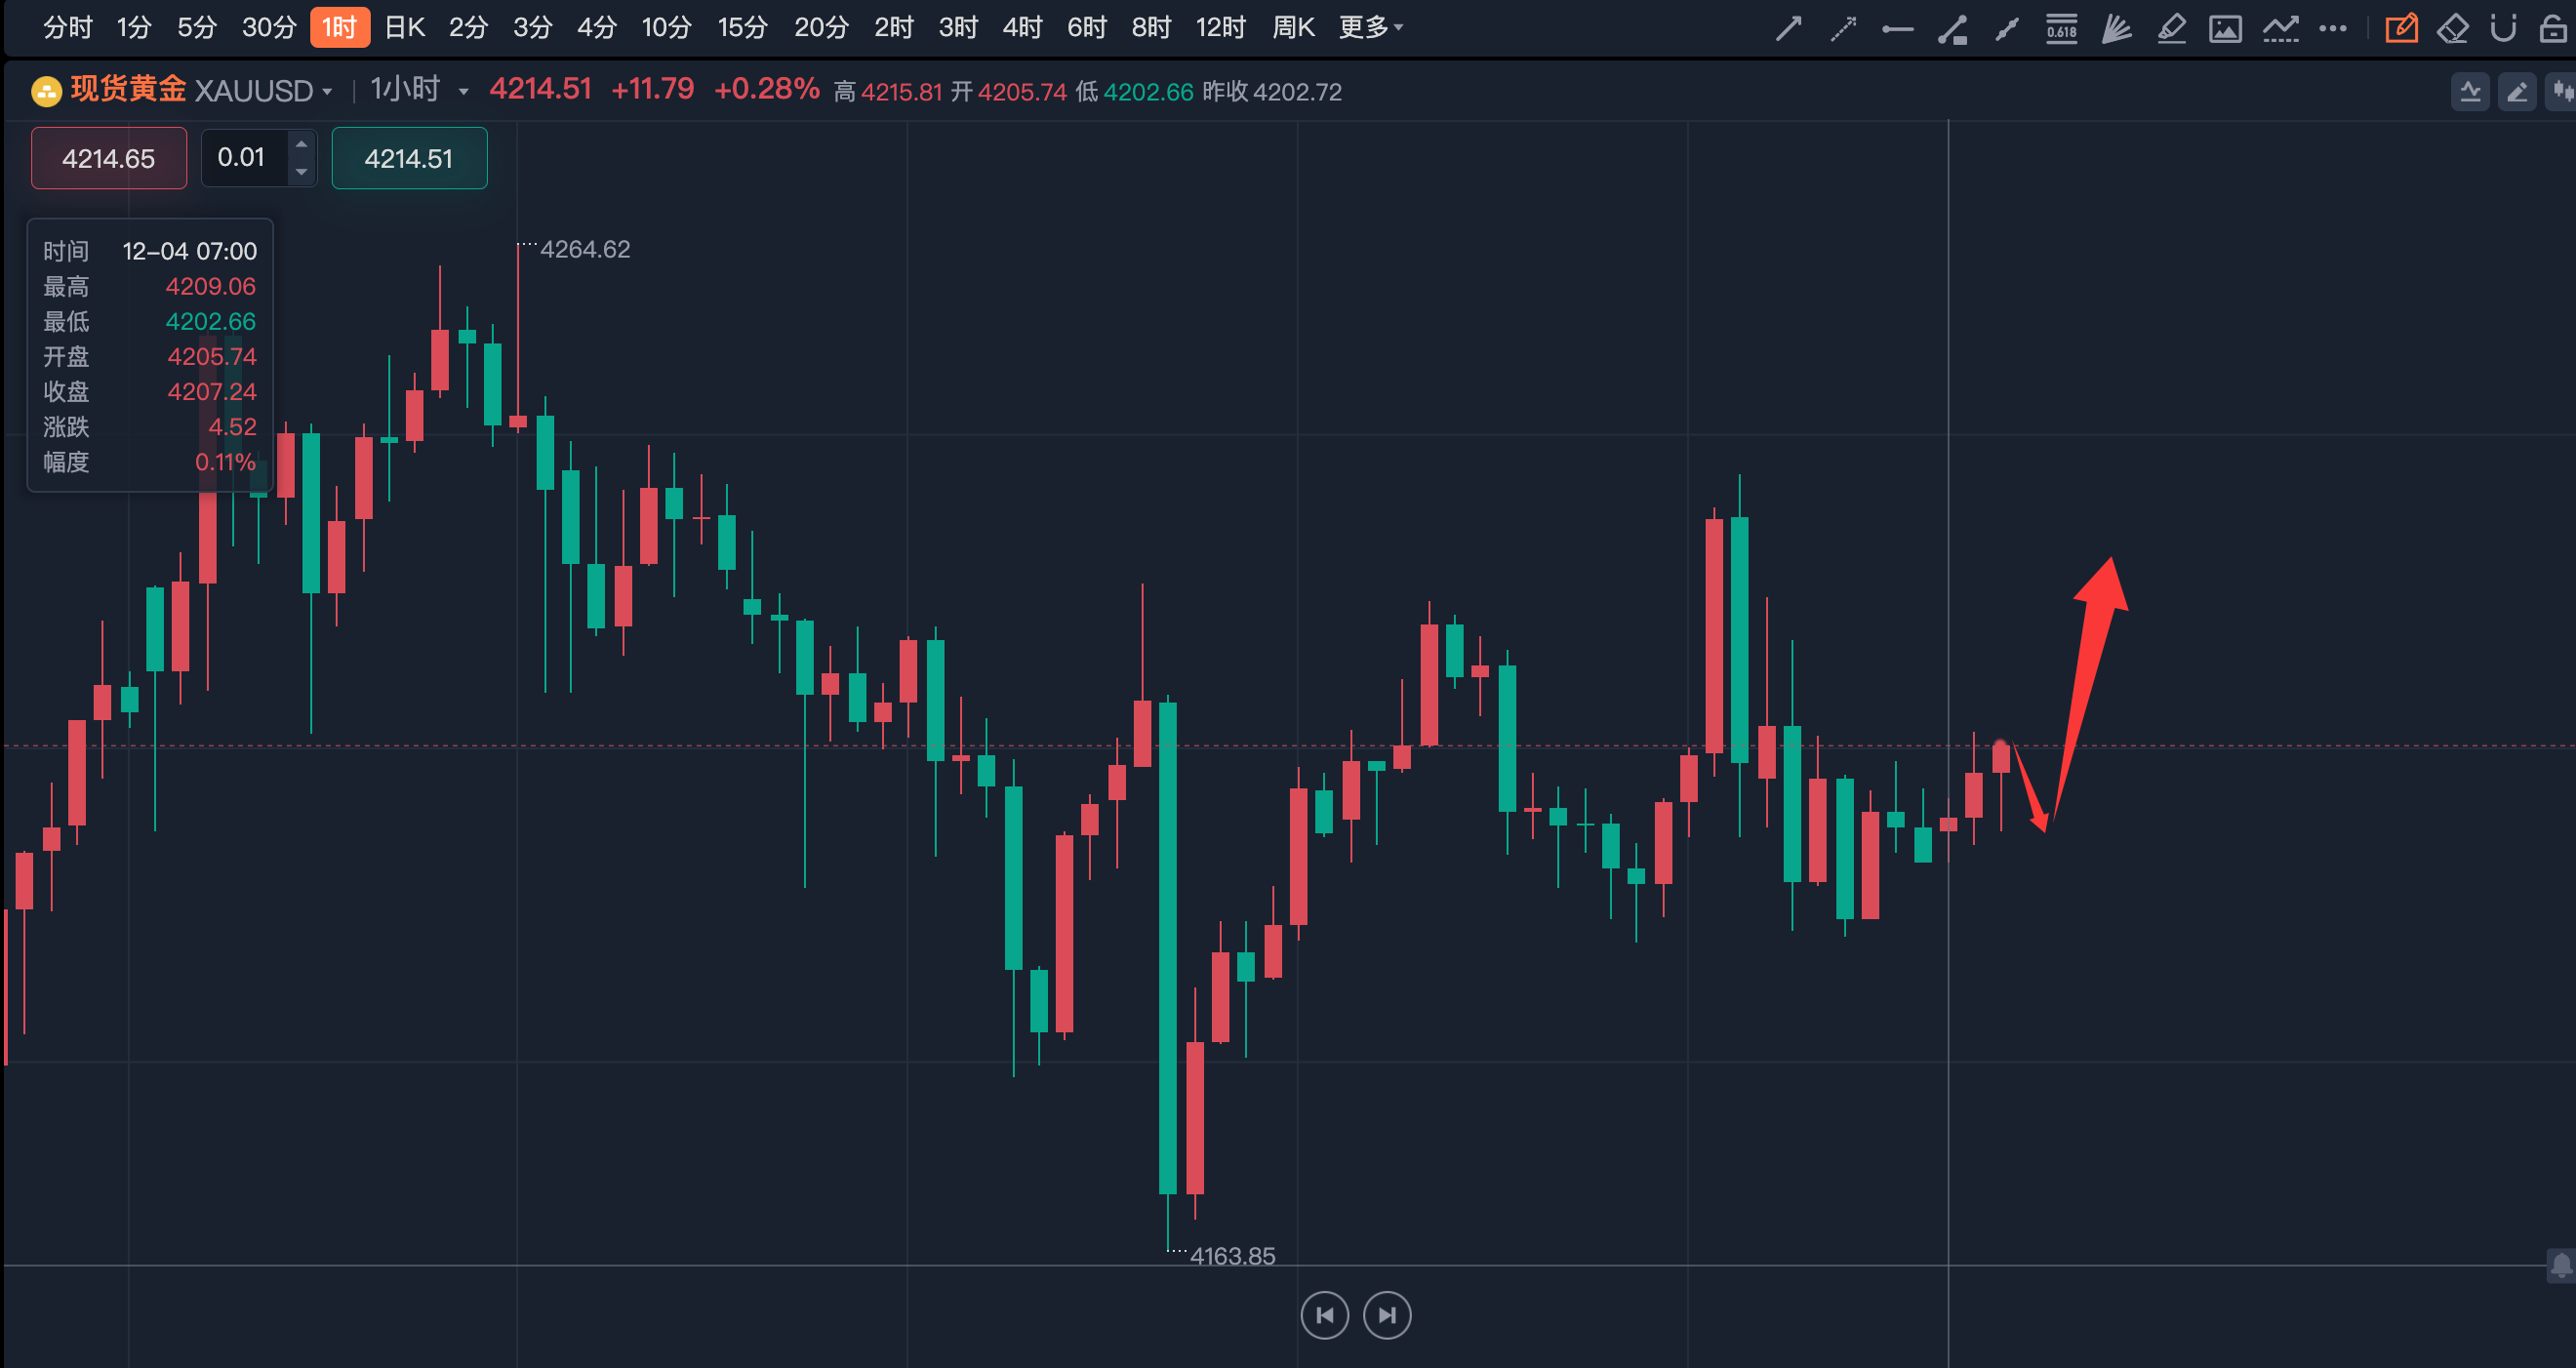This screenshot has width=2576, height=1368.
Task: Toggle the drawing lock icon
Action: [x=2553, y=28]
